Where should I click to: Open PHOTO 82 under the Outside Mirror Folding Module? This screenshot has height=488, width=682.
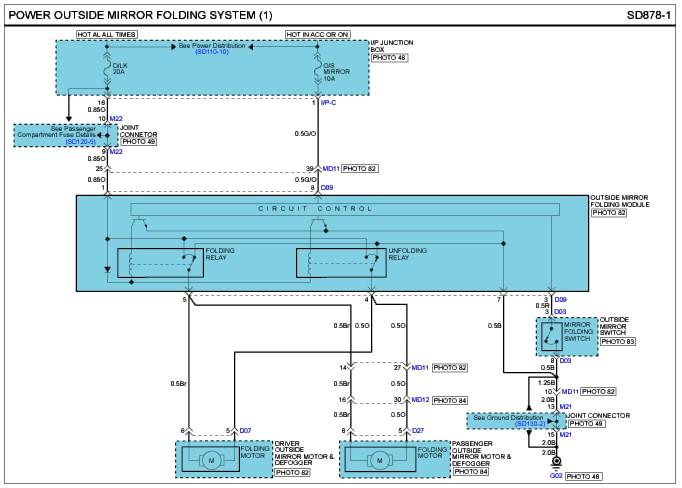coord(609,213)
